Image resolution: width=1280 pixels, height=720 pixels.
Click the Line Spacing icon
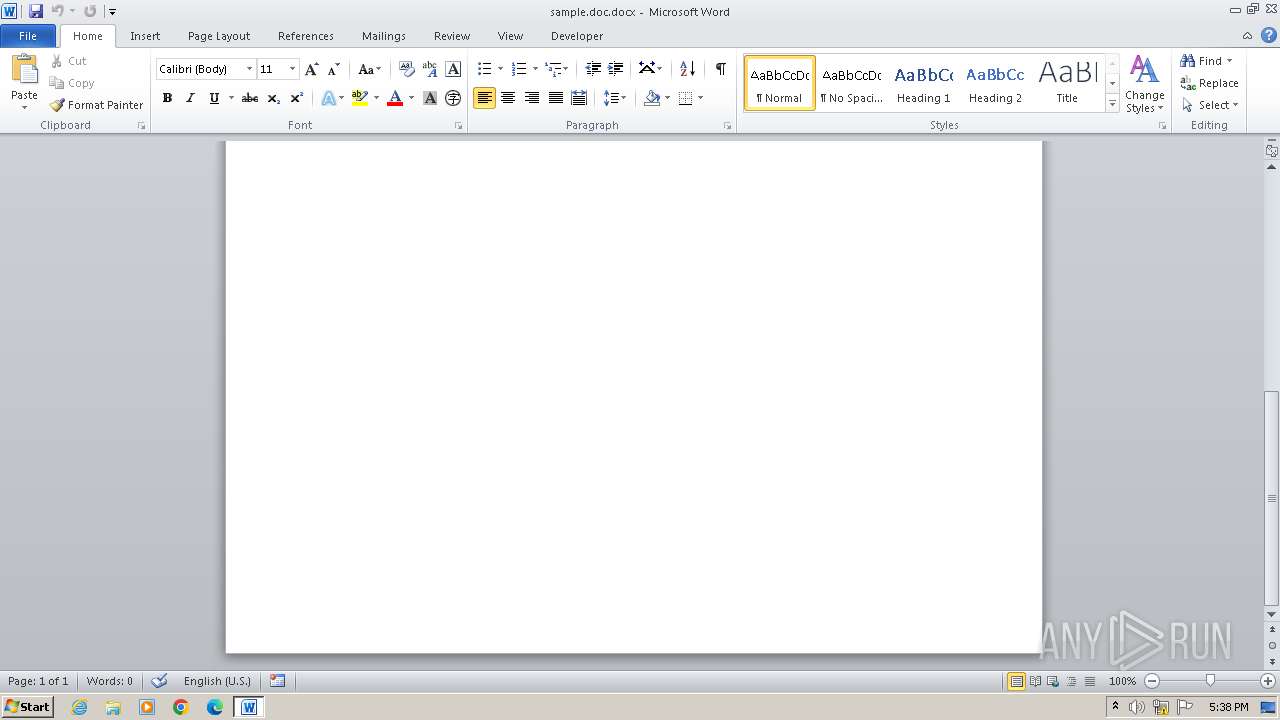[611, 98]
